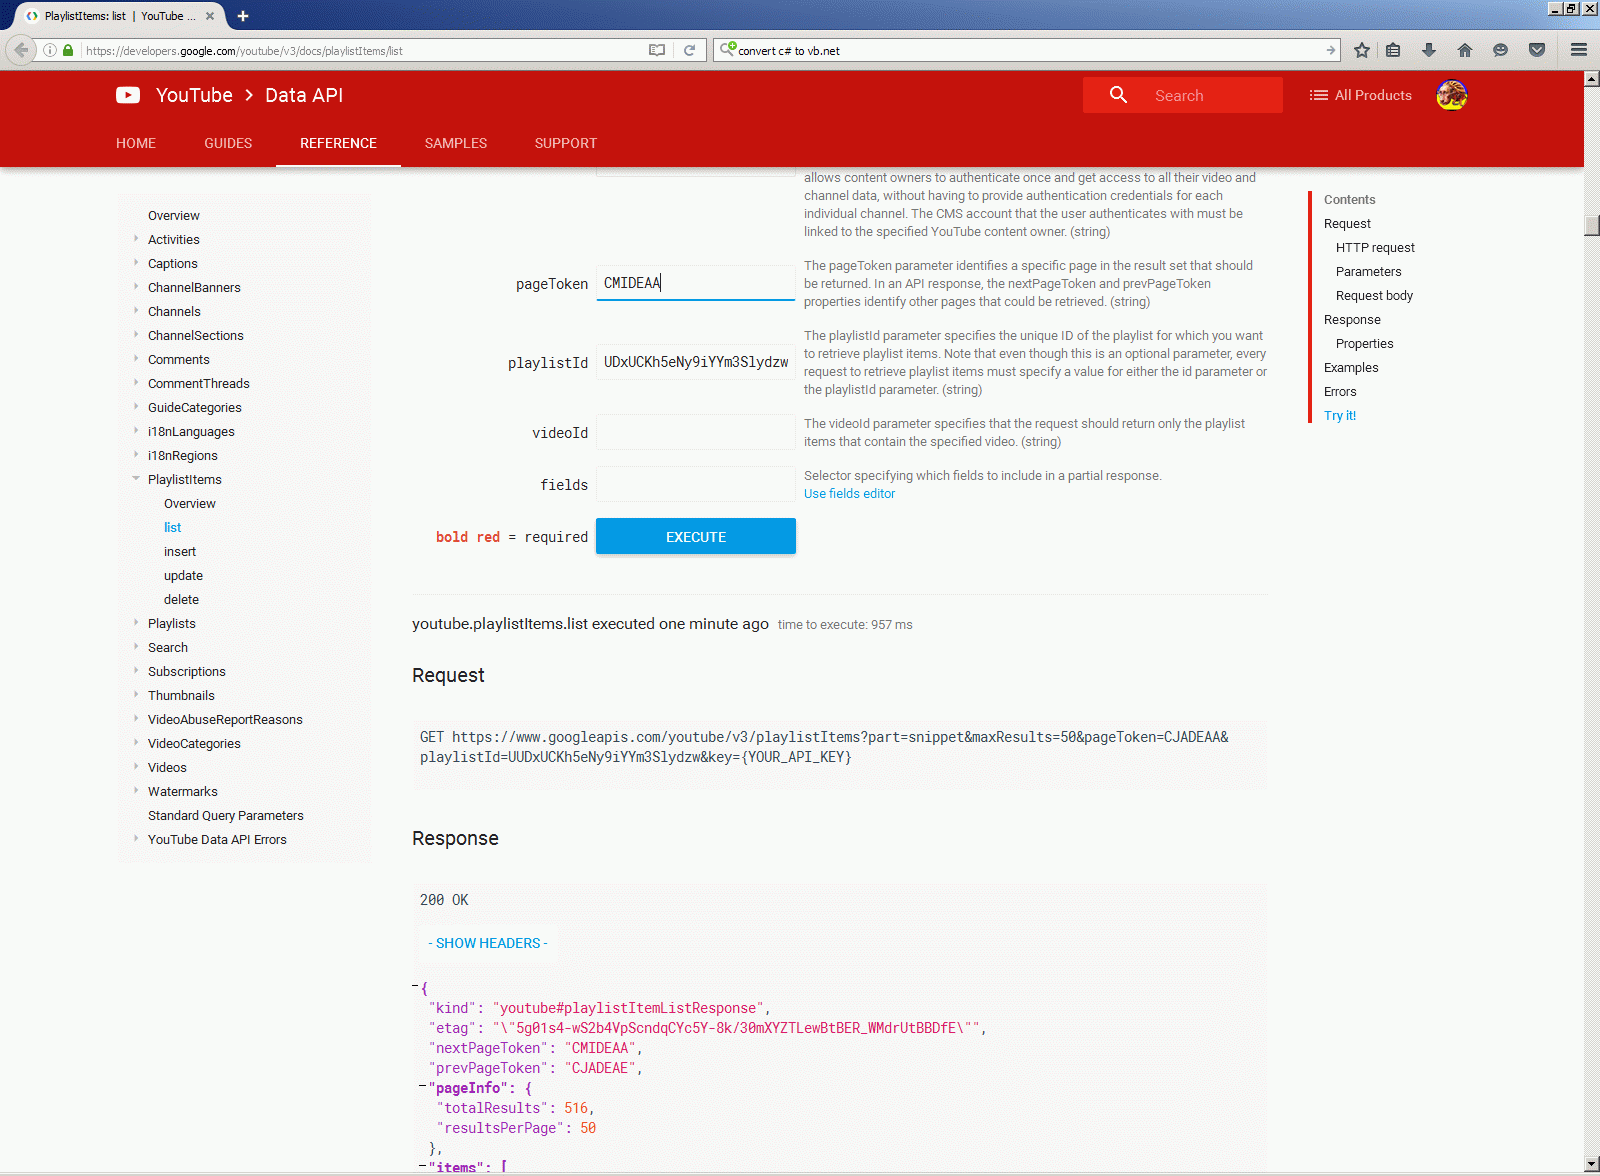Collapse the PlaylistItems sidebar section
This screenshot has width=1600, height=1176.
[x=136, y=478]
